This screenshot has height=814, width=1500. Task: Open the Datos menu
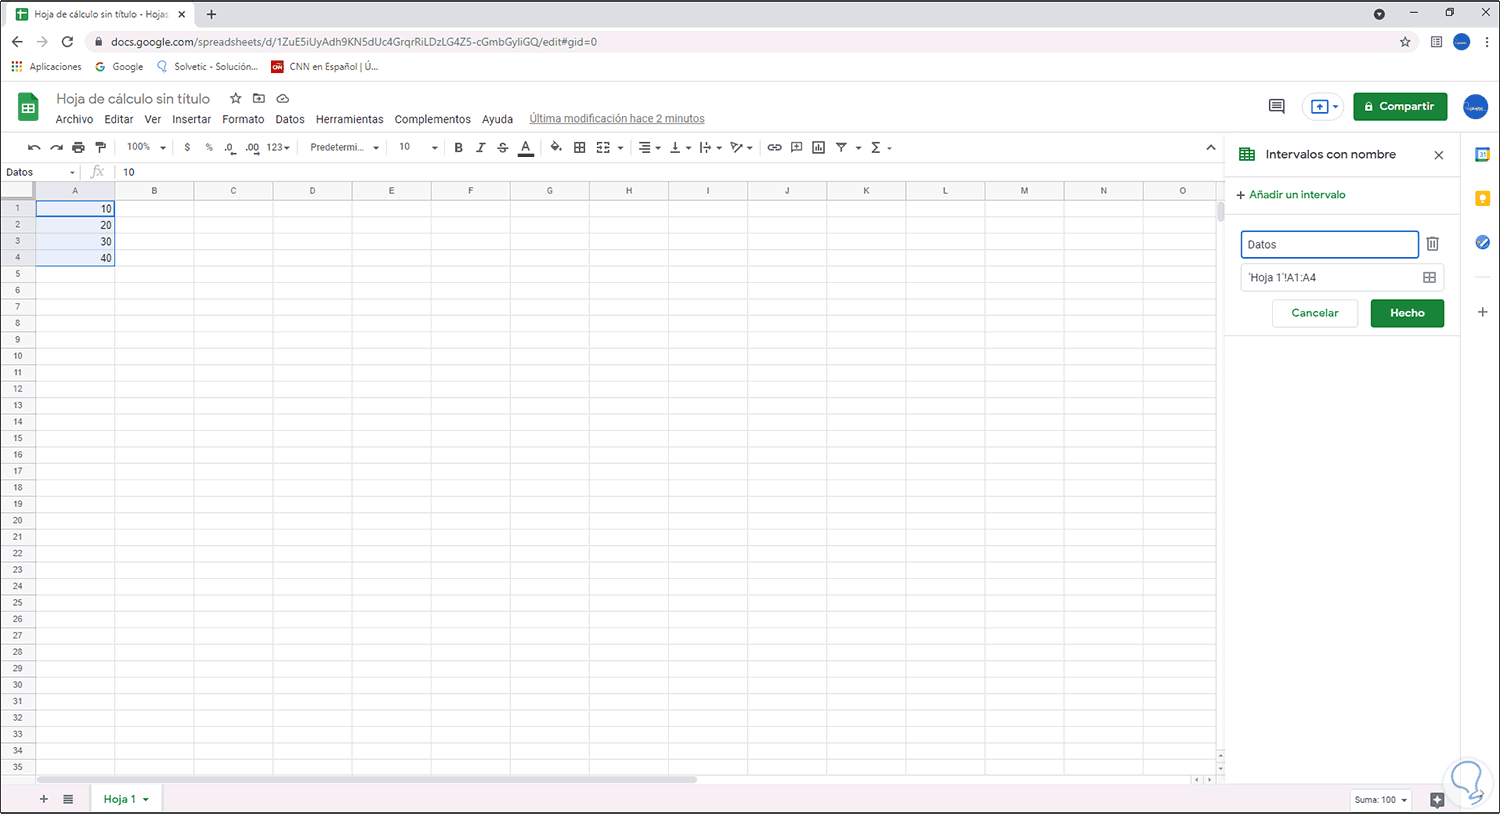click(x=289, y=119)
